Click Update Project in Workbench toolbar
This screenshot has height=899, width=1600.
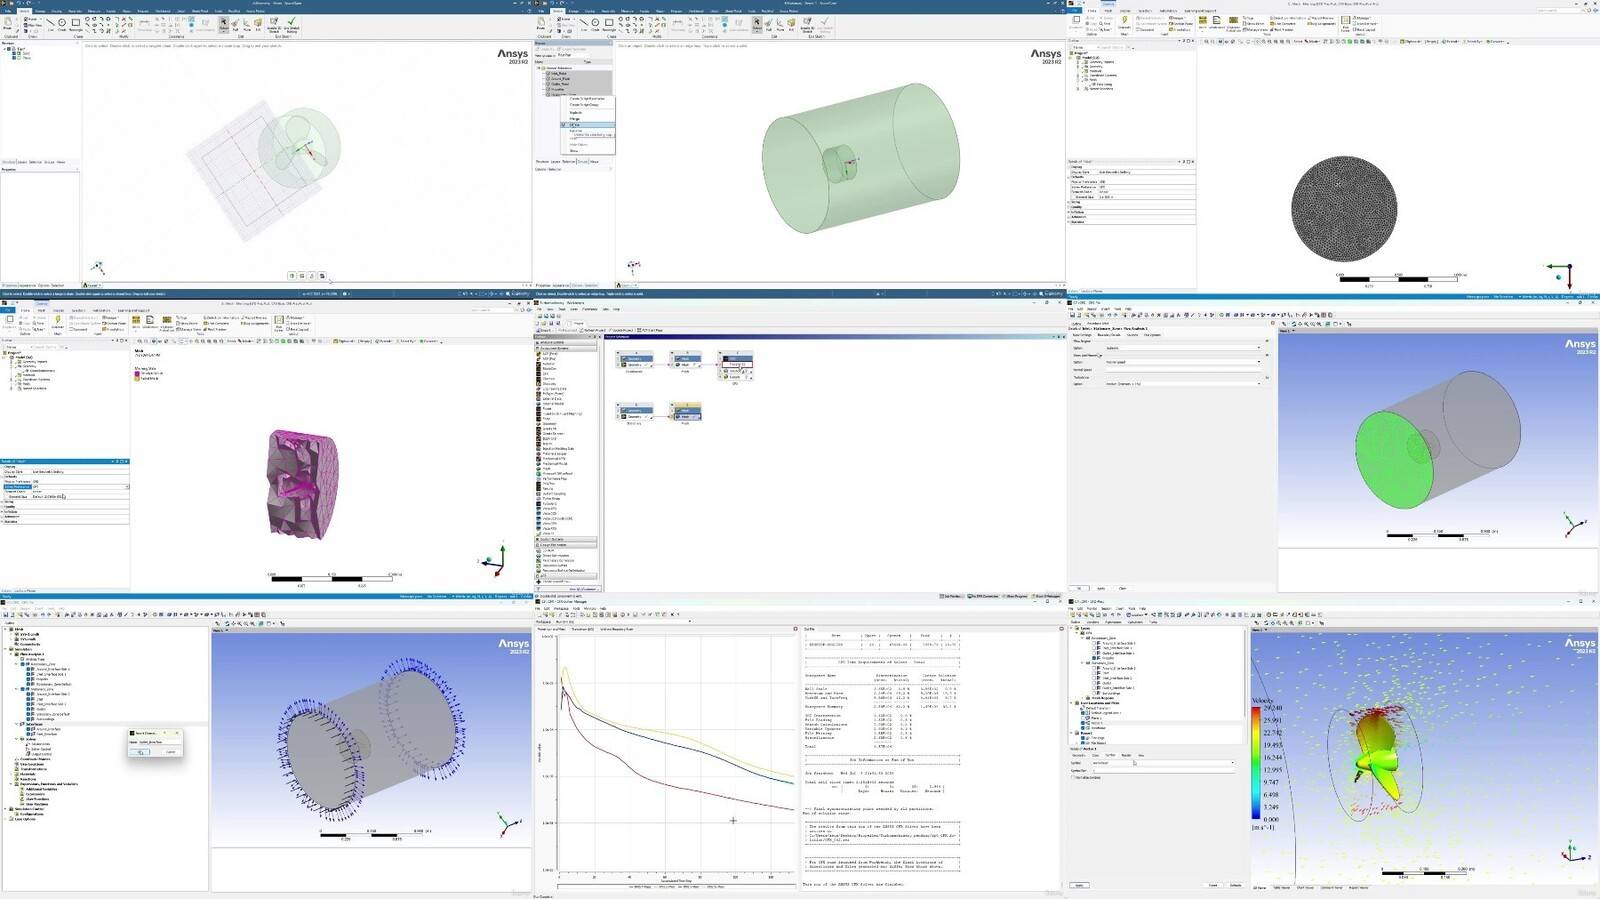(621, 330)
